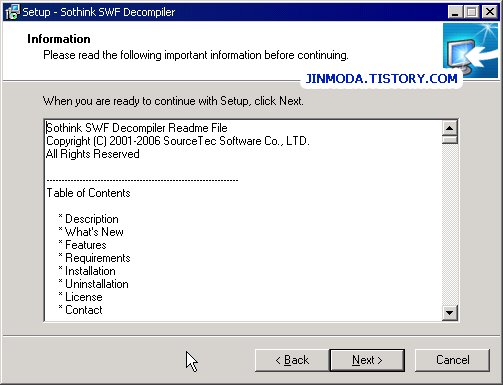The image size is (503, 385).
Task: Click the '* Description' entry
Action: [88, 219]
